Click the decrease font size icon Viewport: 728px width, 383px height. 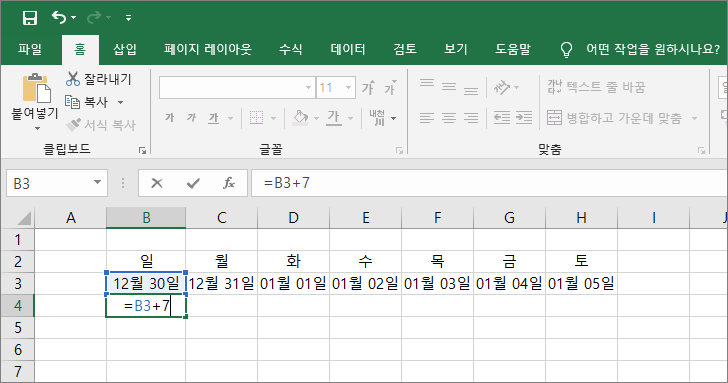pyautogui.click(x=390, y=87)
